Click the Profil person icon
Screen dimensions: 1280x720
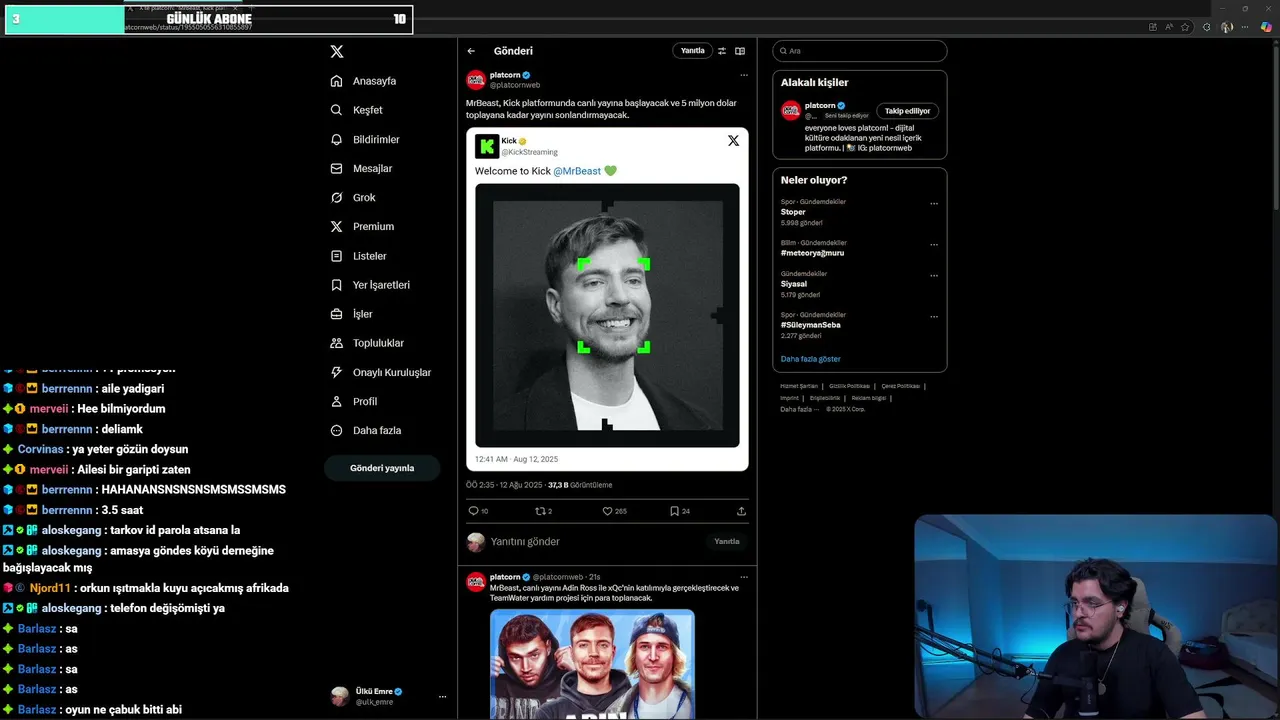click(x=337, y=401)
